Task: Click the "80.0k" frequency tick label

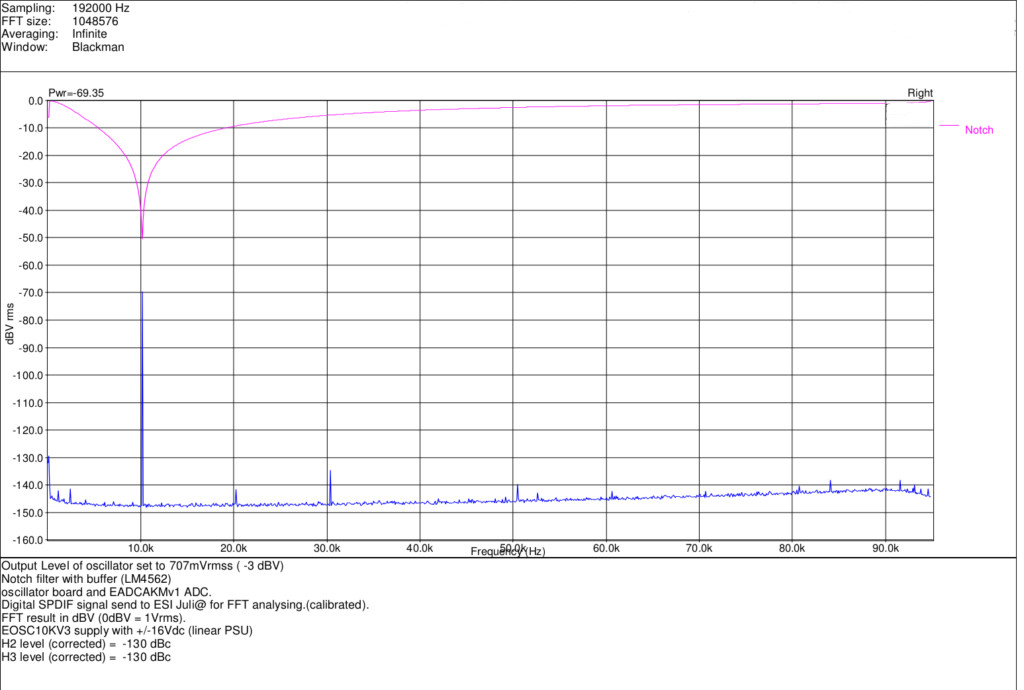Action: 792,548
